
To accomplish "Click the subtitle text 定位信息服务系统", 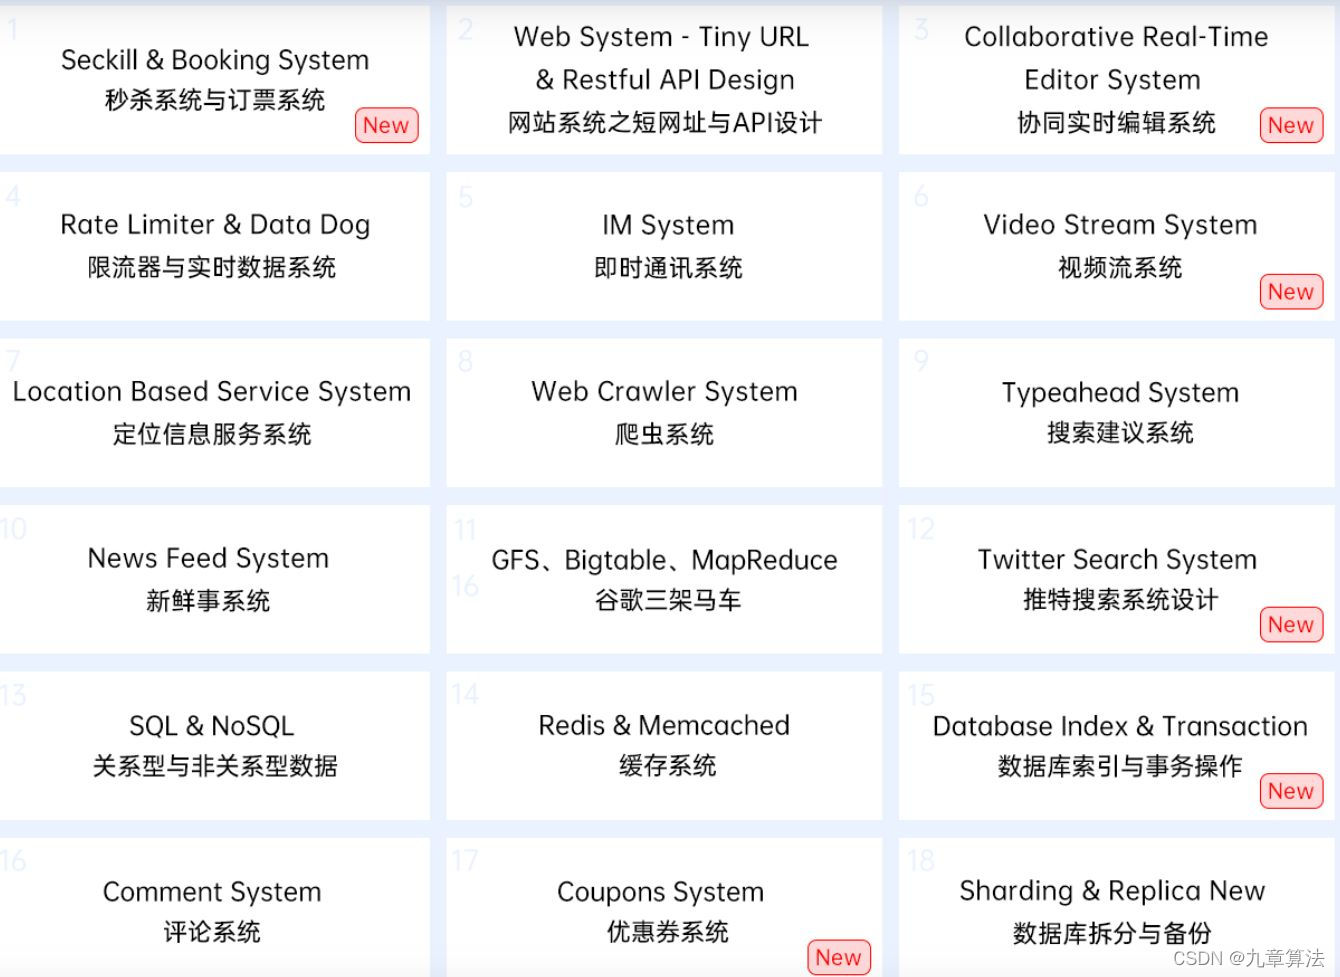I will [x=212, y=434].
